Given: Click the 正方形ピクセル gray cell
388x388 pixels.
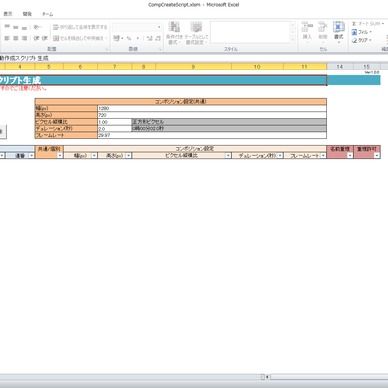Looking at the screenshot, I should click(x=229, y=122).
